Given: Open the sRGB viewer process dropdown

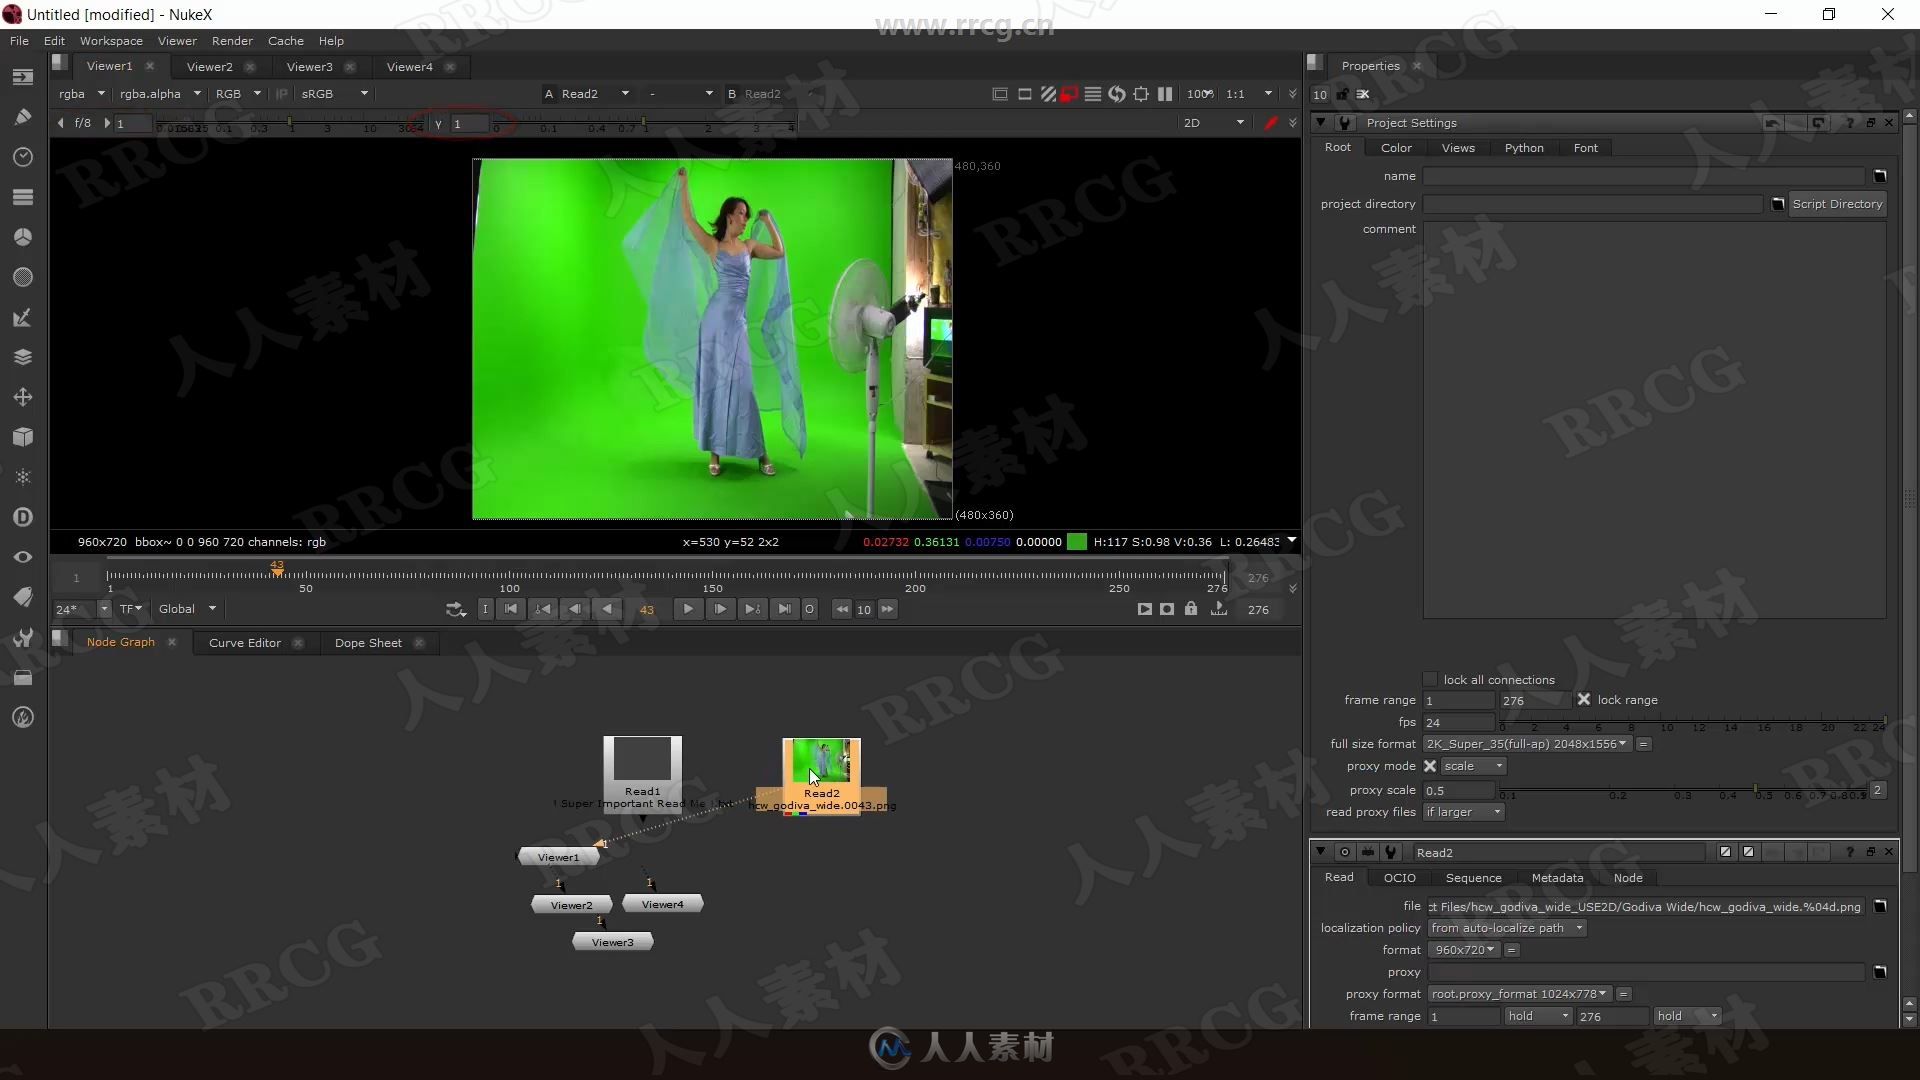Looking at the screenshot, I should 335,94.
